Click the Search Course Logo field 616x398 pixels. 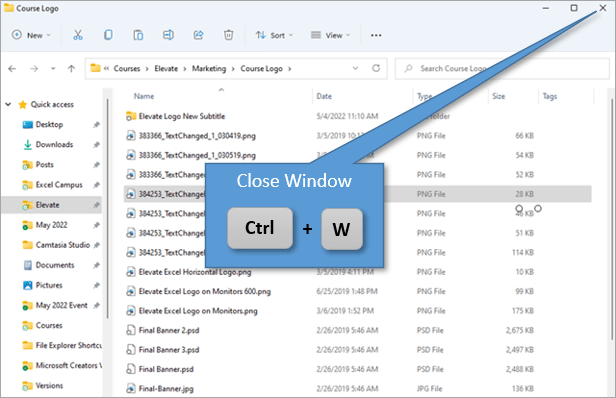(x=502, y=68)
